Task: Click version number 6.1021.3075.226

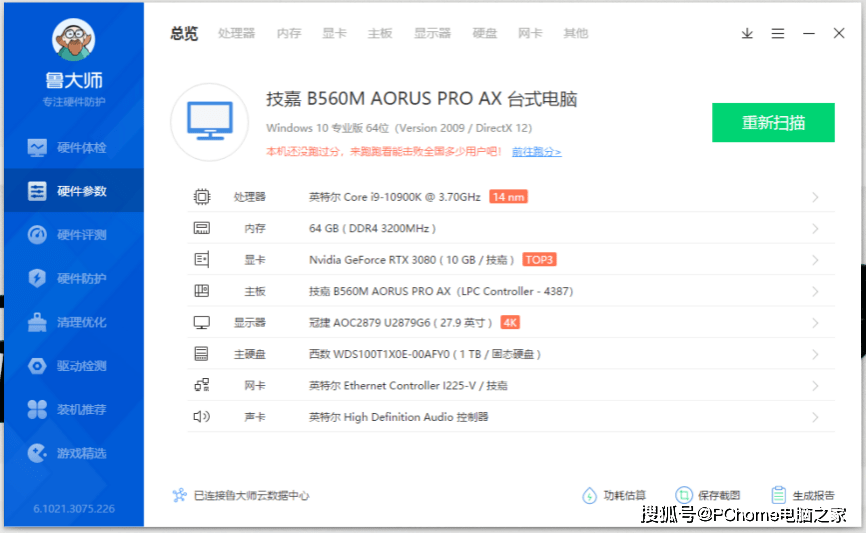Action: 74,509
